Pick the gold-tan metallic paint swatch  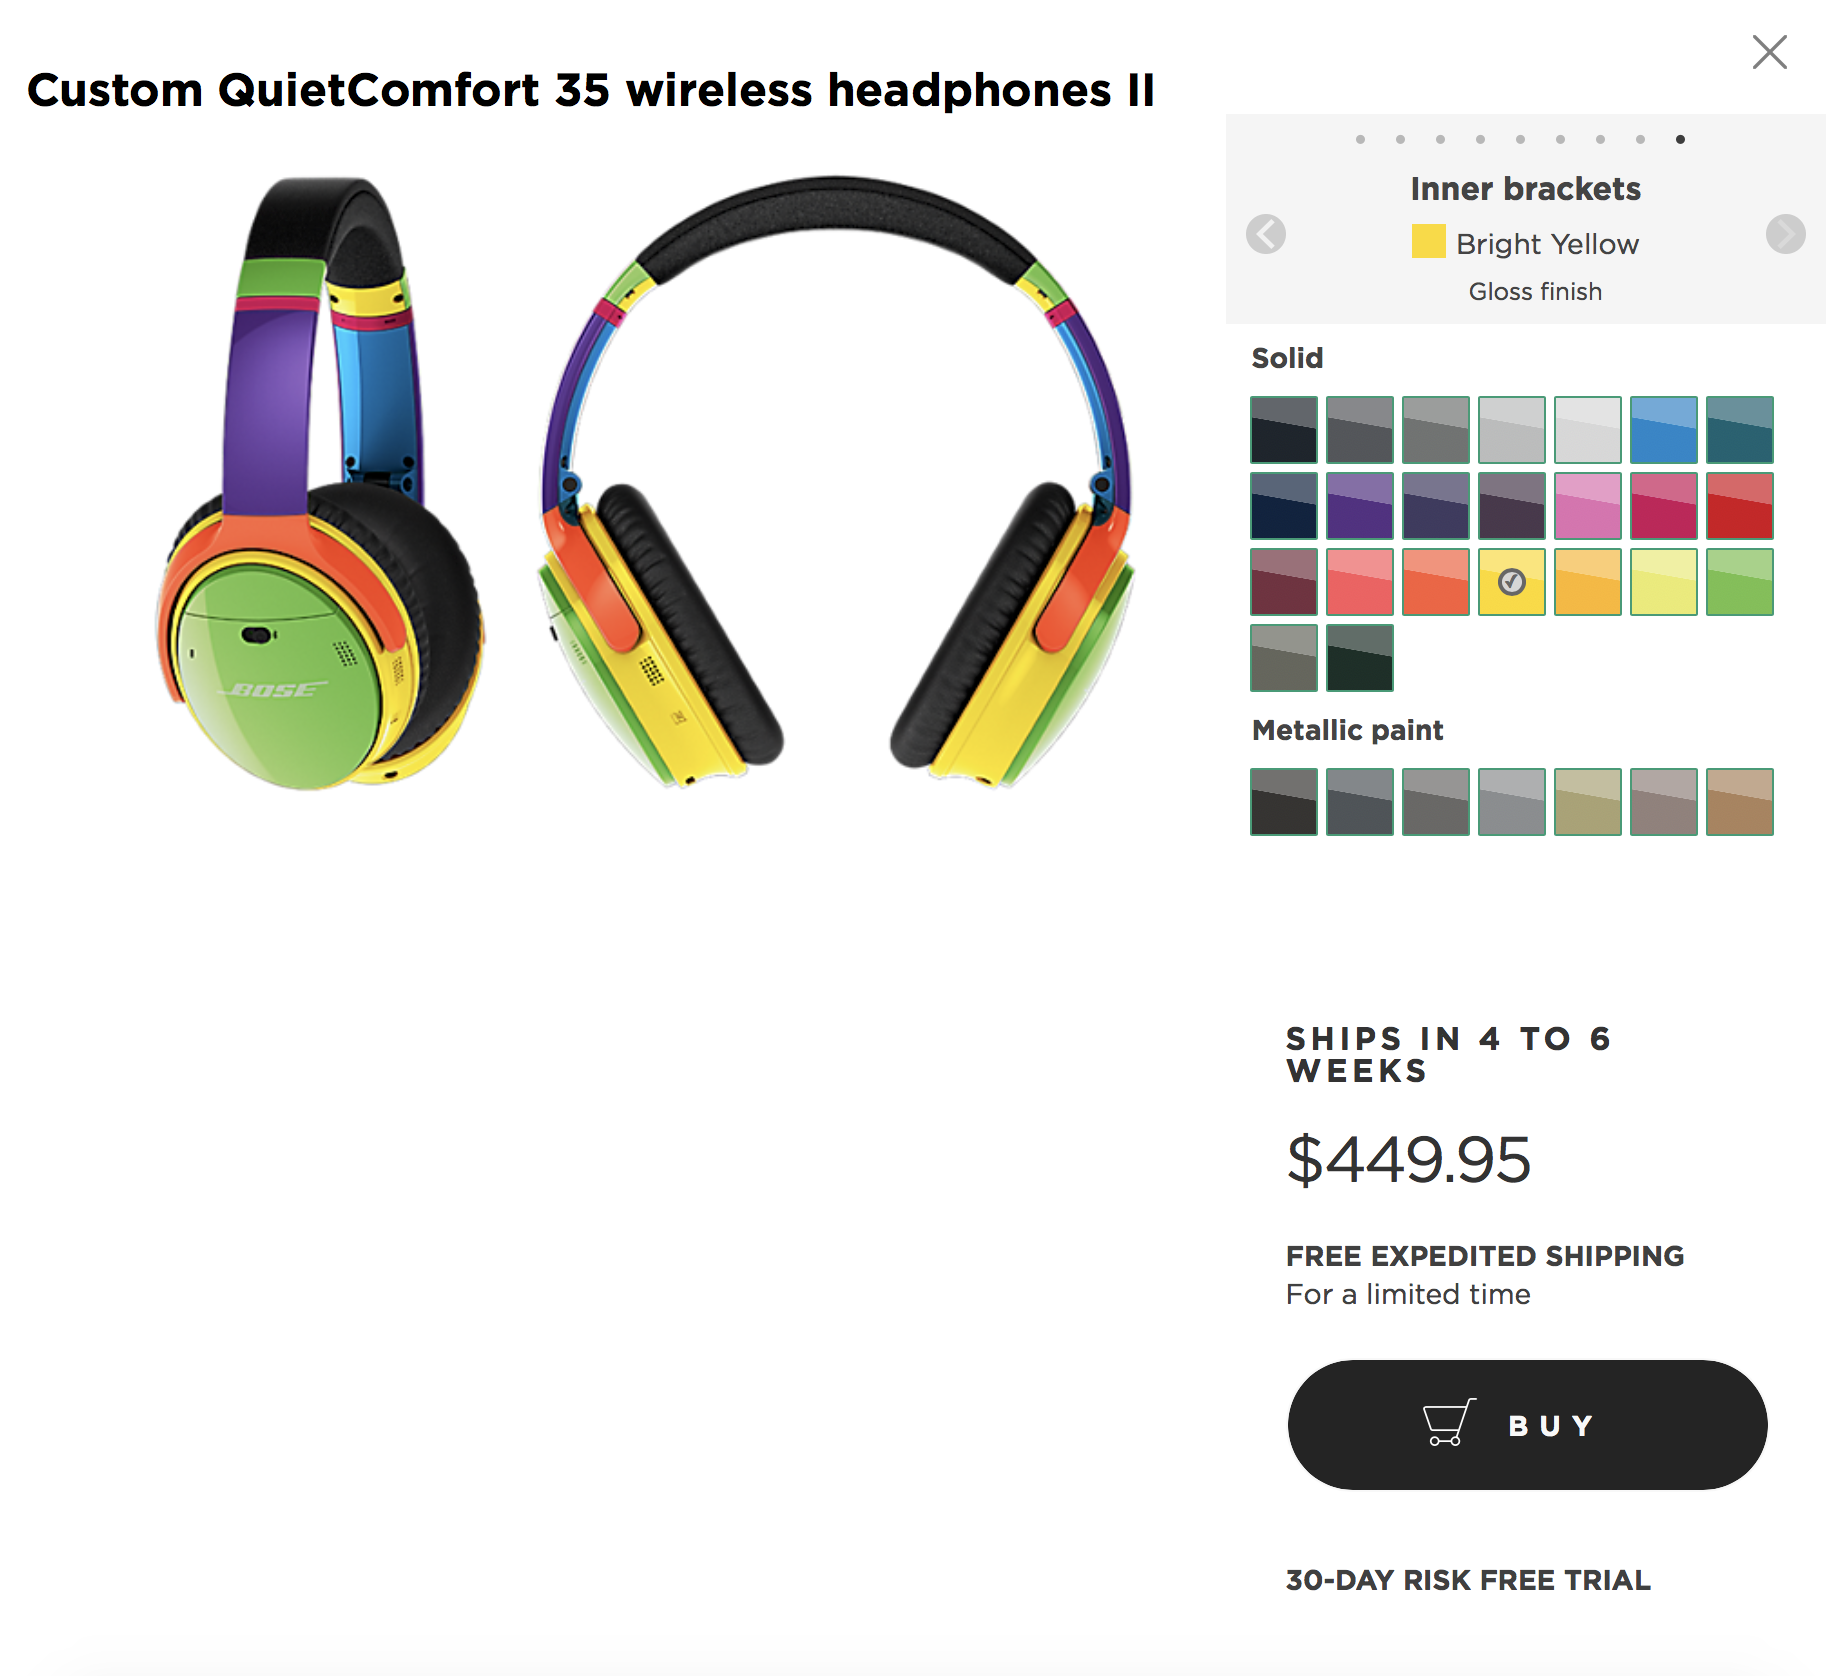[1588, 802]
